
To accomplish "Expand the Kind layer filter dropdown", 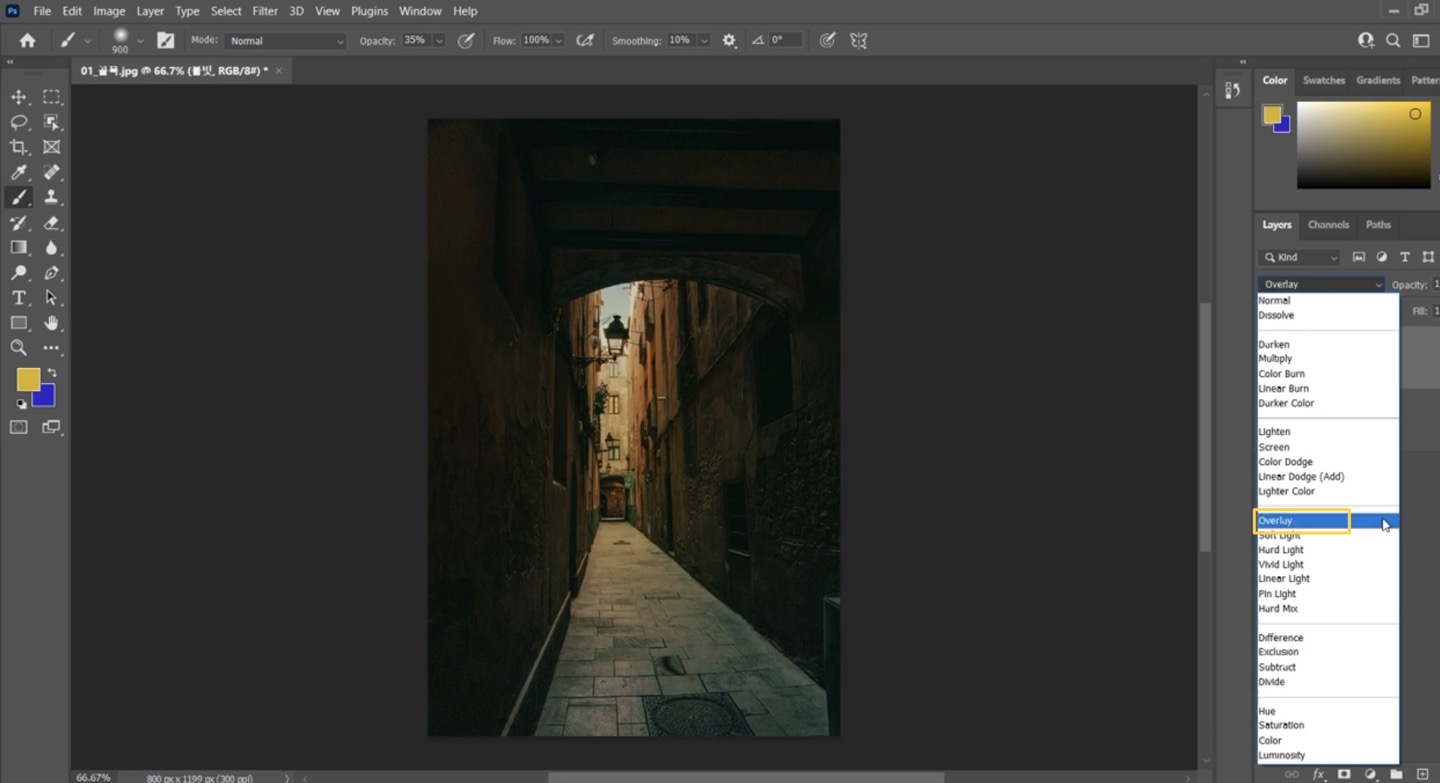I will [1300, 257].
